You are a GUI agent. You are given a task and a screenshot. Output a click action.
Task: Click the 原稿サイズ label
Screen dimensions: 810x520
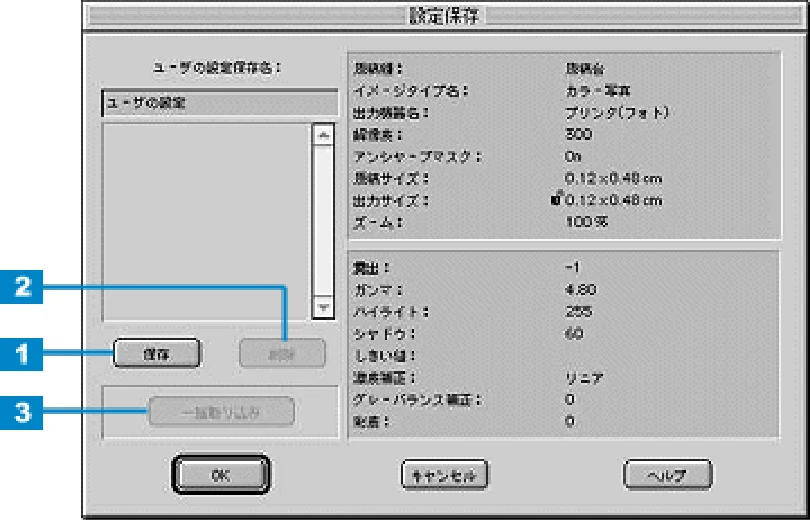point(391,178)
